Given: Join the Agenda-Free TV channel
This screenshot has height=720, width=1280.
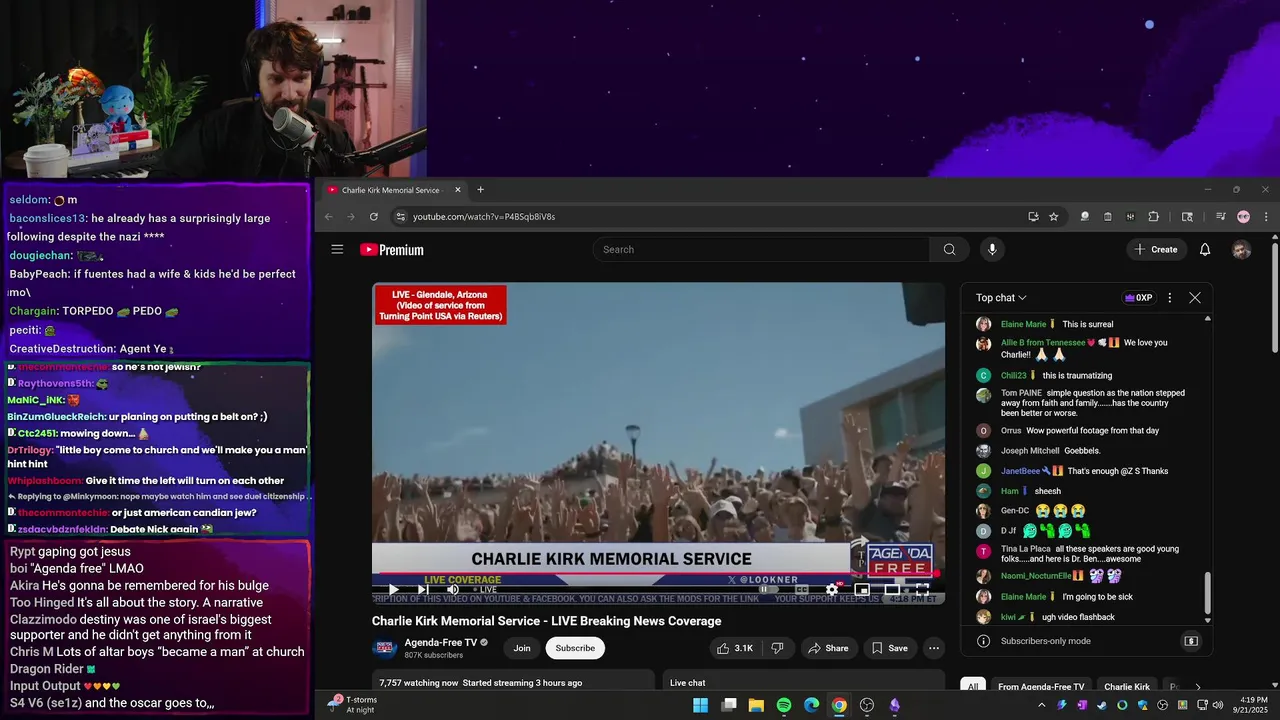Looking at the screenshot, I should [522, 648].
